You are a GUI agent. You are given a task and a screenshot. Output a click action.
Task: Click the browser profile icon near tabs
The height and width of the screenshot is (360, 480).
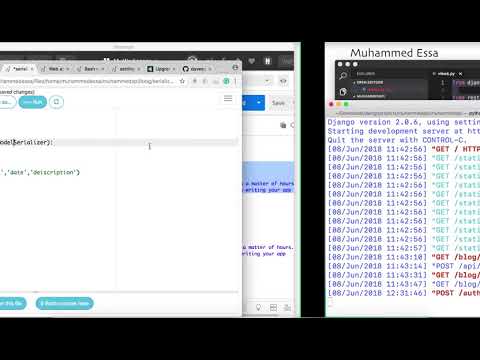[x=235, y=68]
